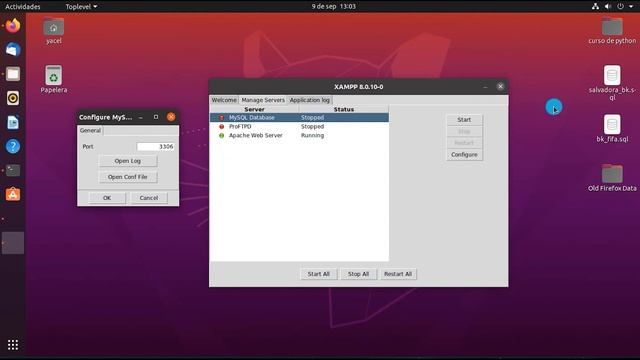Click the Configure button in XAMPP

pyautogui.click(x=464, y=155)
